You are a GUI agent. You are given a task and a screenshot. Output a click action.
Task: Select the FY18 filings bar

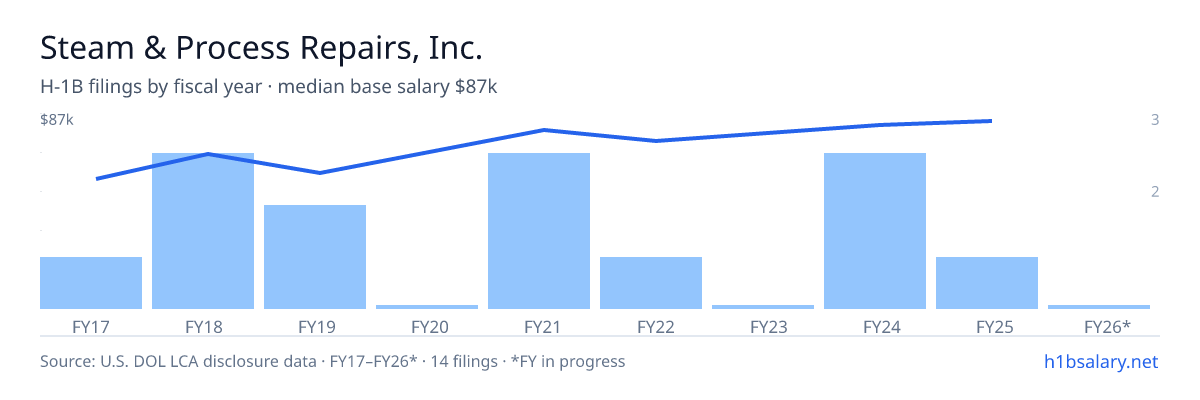(203, 231)
